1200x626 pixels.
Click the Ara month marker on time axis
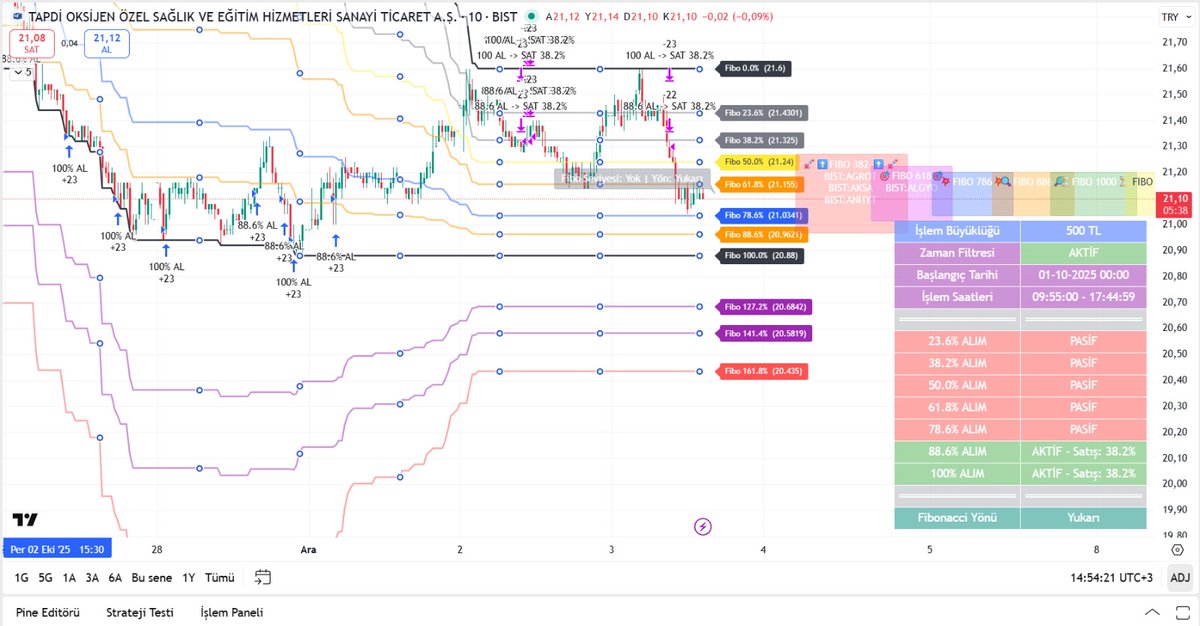(308, 549)
